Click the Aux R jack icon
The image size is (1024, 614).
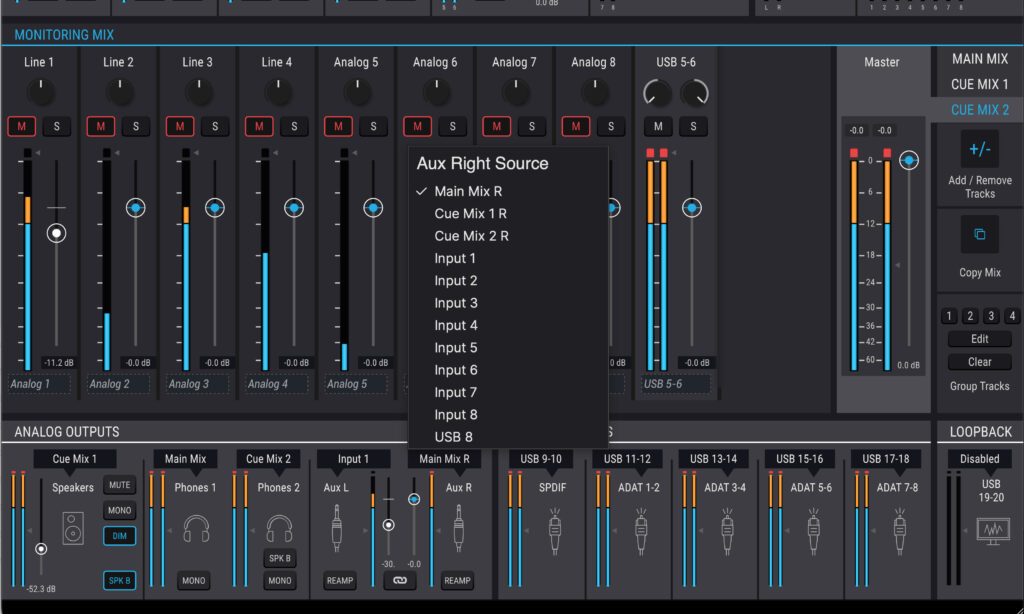(x=458, y=528)
